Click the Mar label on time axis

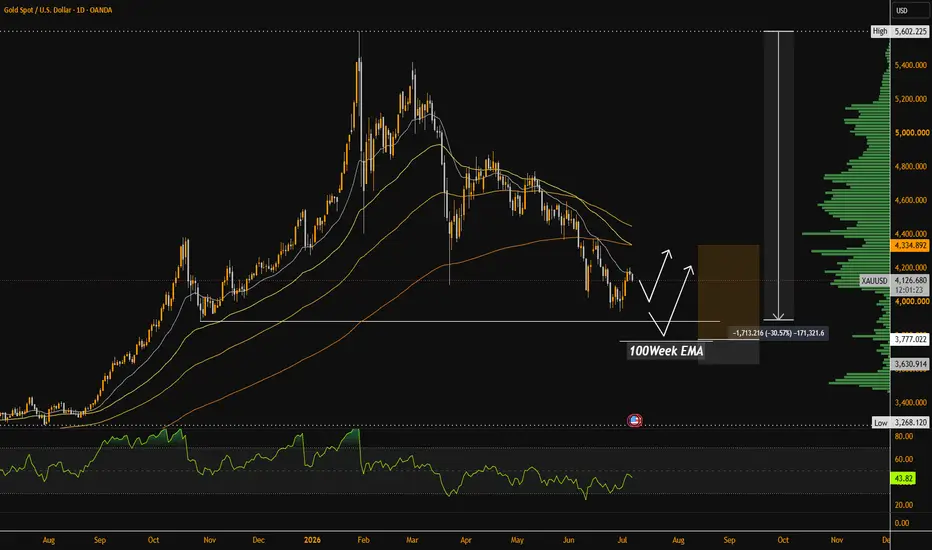pyautogui.click(x=412, y=540)
